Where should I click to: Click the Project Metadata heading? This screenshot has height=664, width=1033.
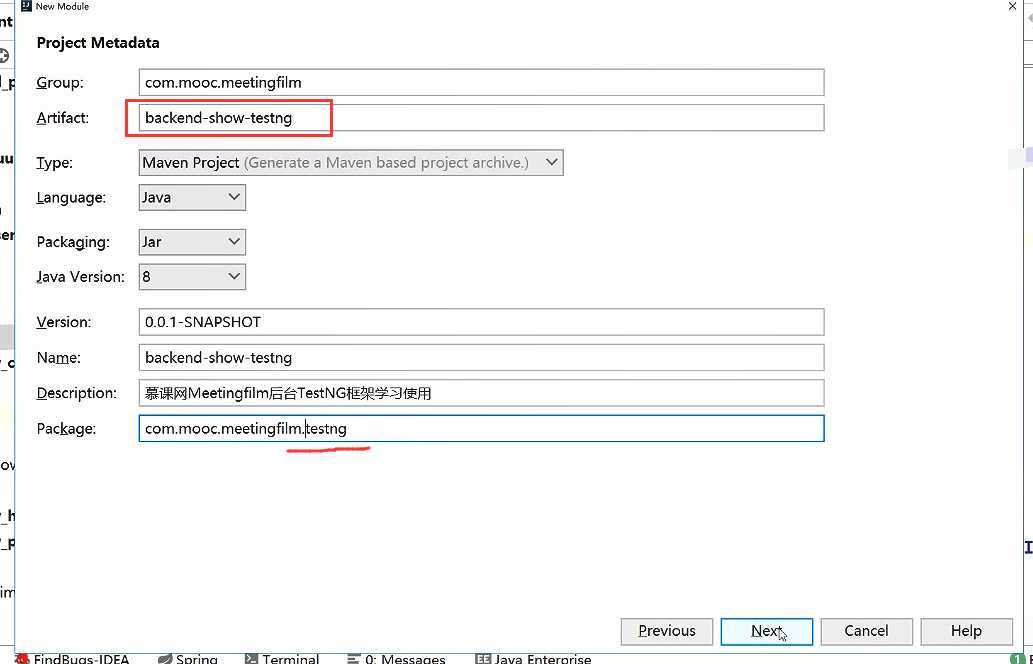98,43
